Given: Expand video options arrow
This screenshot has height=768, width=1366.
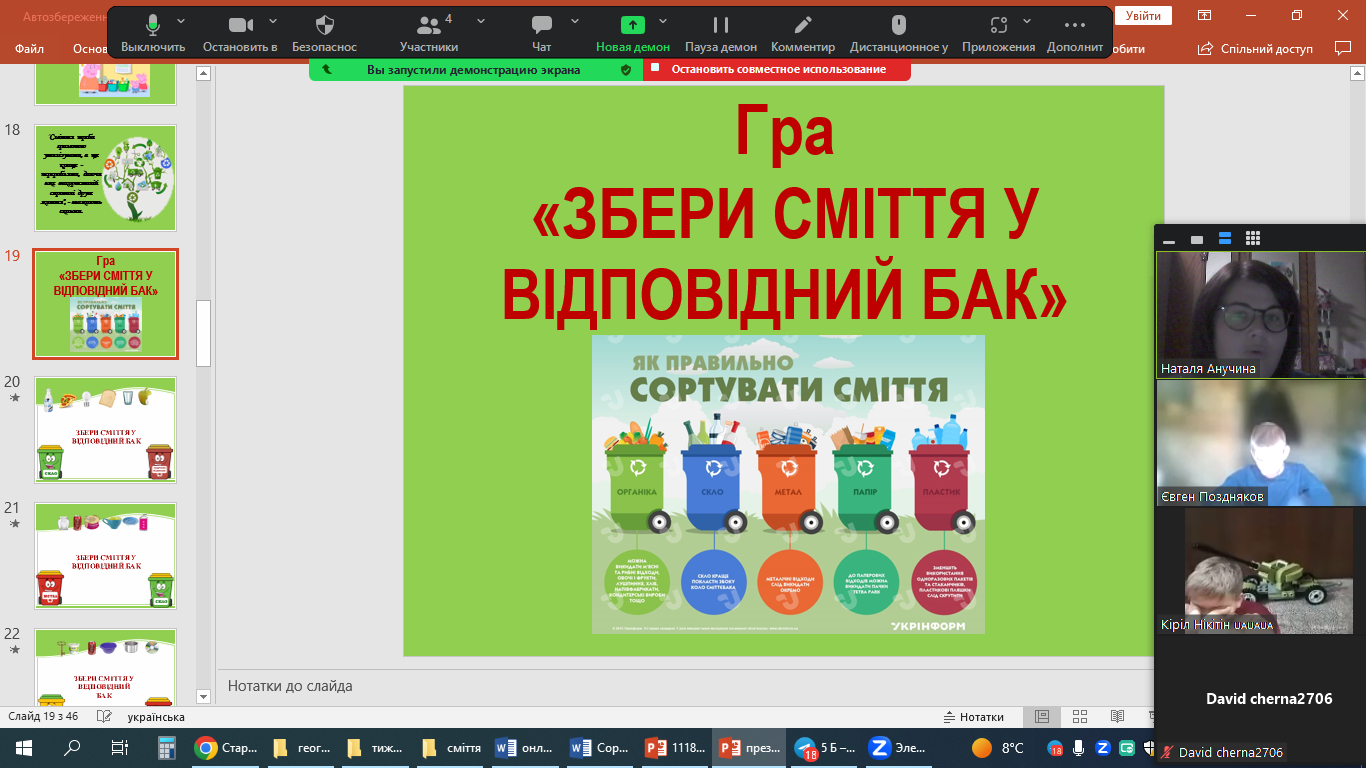Looking at the screenshot, I should [x=274, y=21].
